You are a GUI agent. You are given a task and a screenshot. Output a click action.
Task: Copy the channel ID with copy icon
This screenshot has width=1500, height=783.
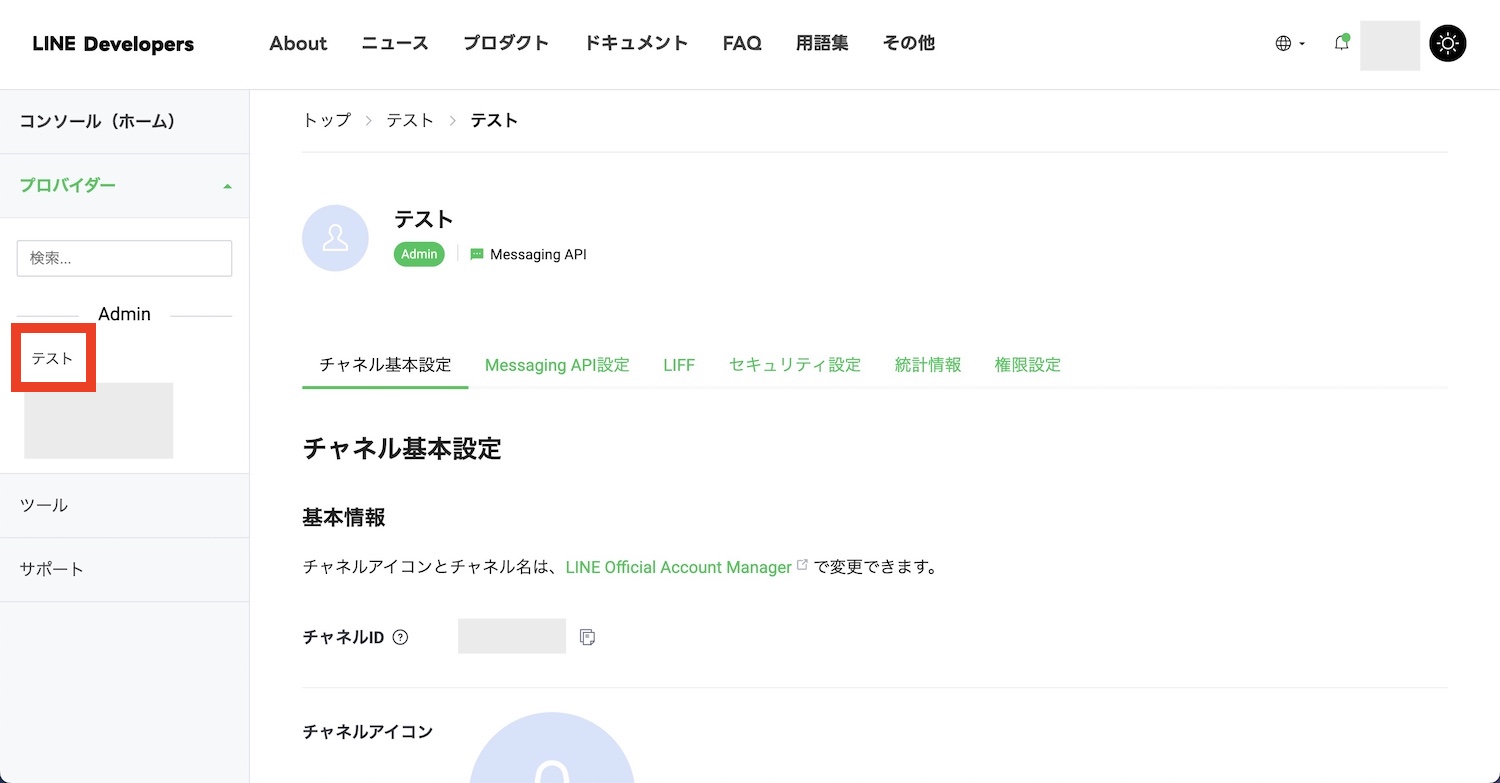(x=588, y=637)
